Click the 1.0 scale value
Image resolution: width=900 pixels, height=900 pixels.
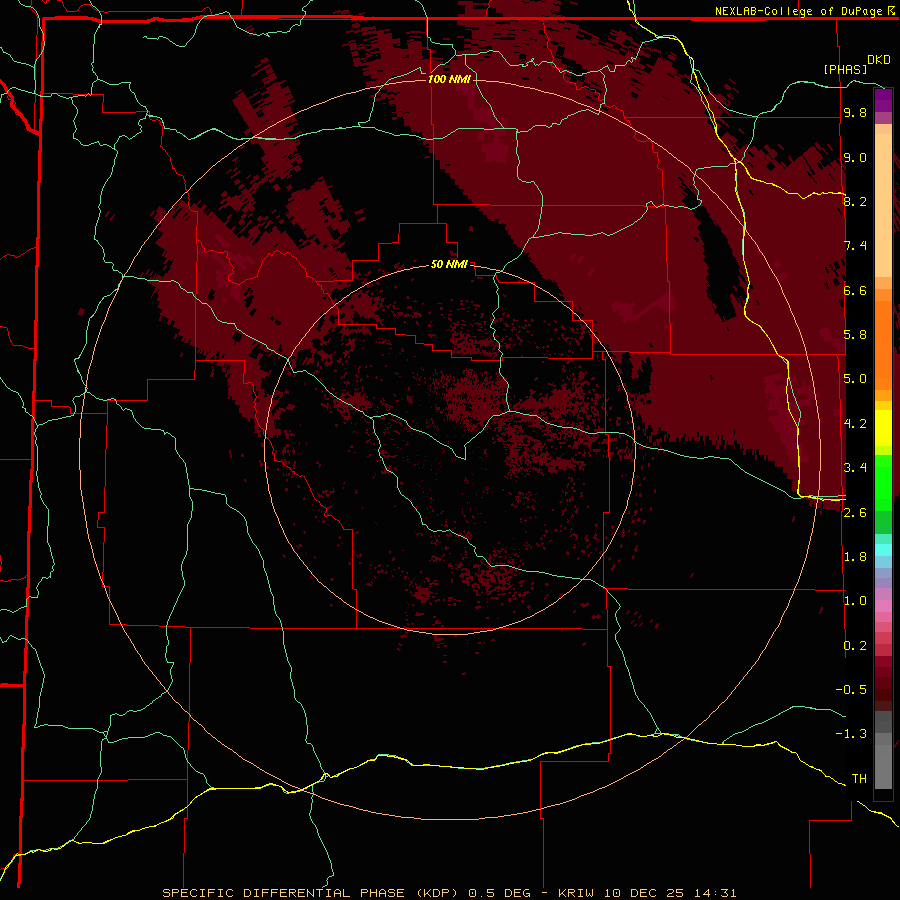click(855, 601)
